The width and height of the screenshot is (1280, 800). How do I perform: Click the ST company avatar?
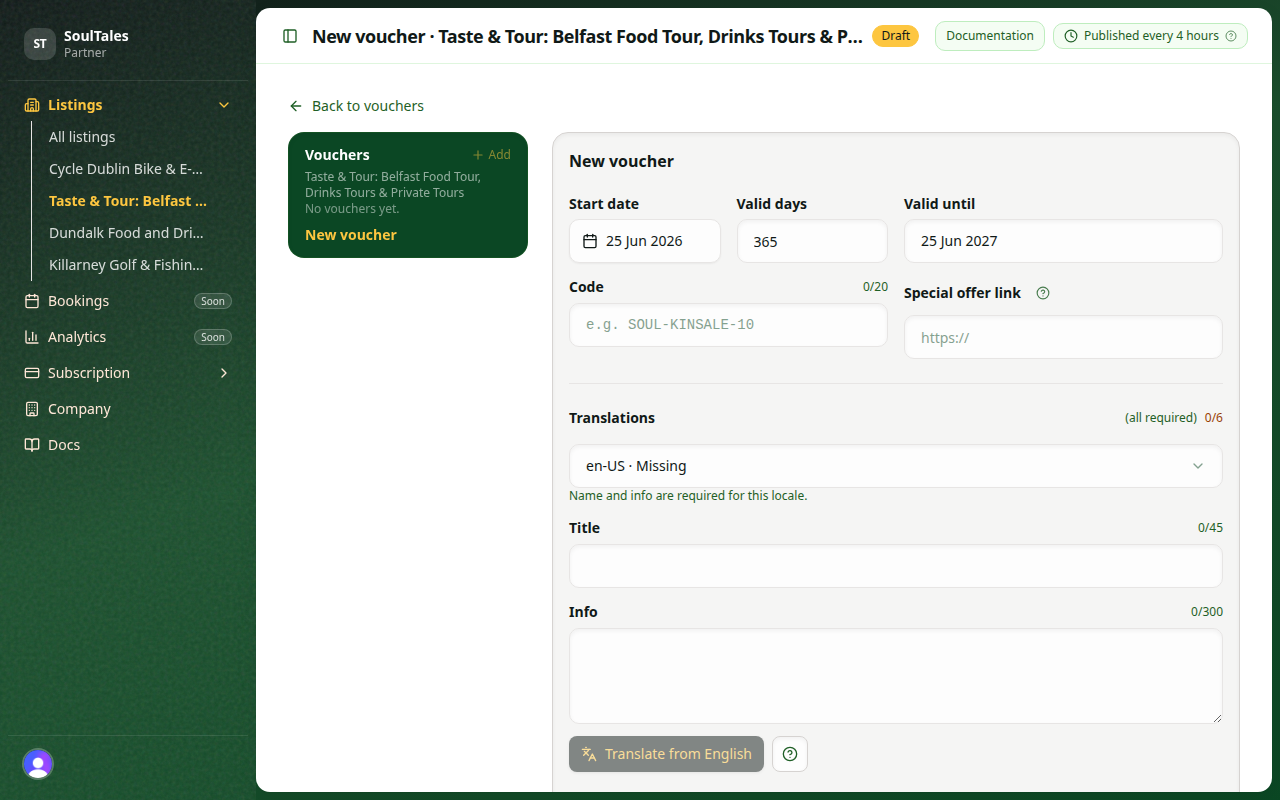pyautogui.click(x=40, y=44)
